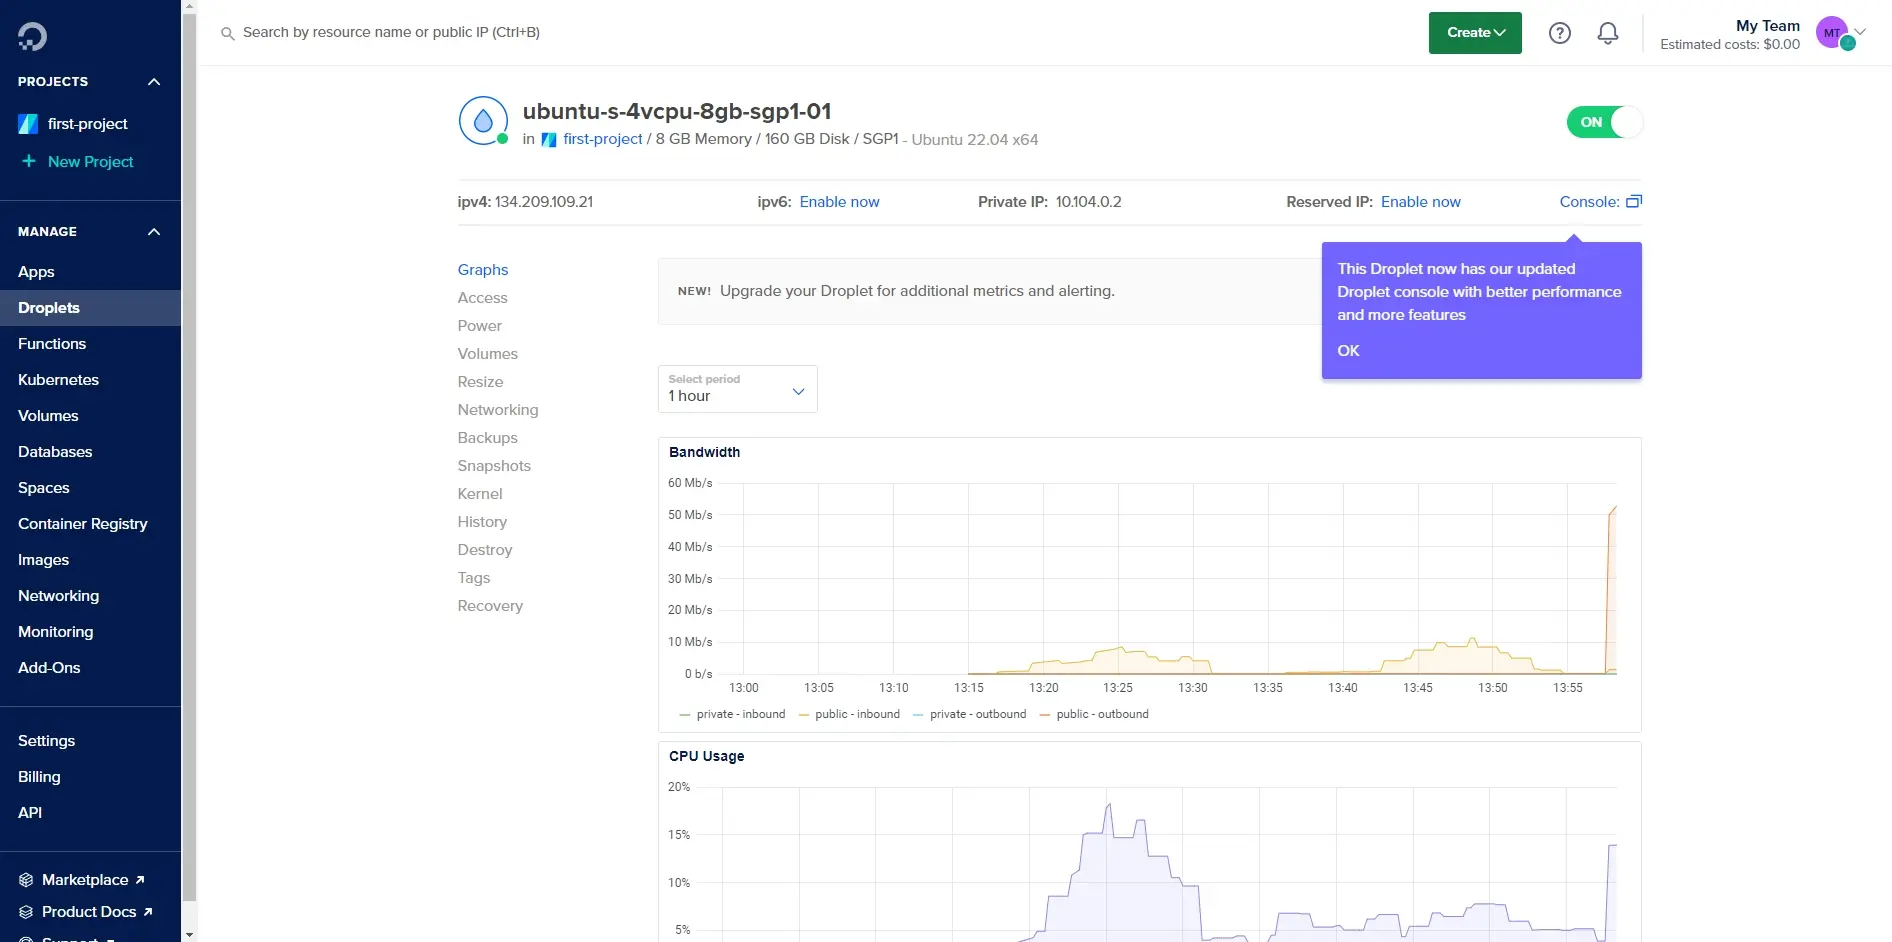Click the Private IP 10.104.0.2
This screenshot has height=942, width=1892.
click(x=1088, y=202)
